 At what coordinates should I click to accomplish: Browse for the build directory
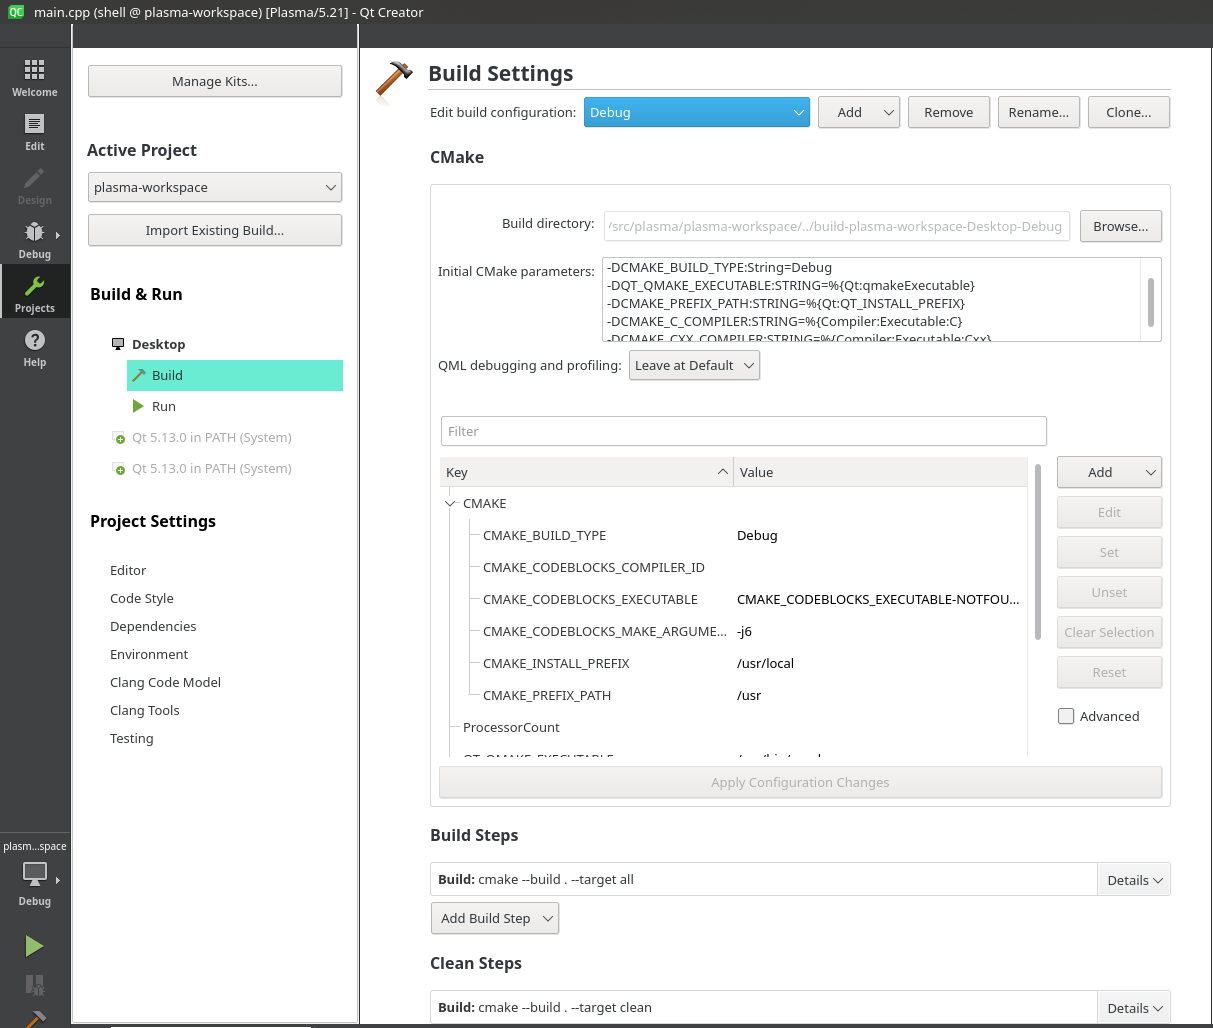tap(1121, 226)
